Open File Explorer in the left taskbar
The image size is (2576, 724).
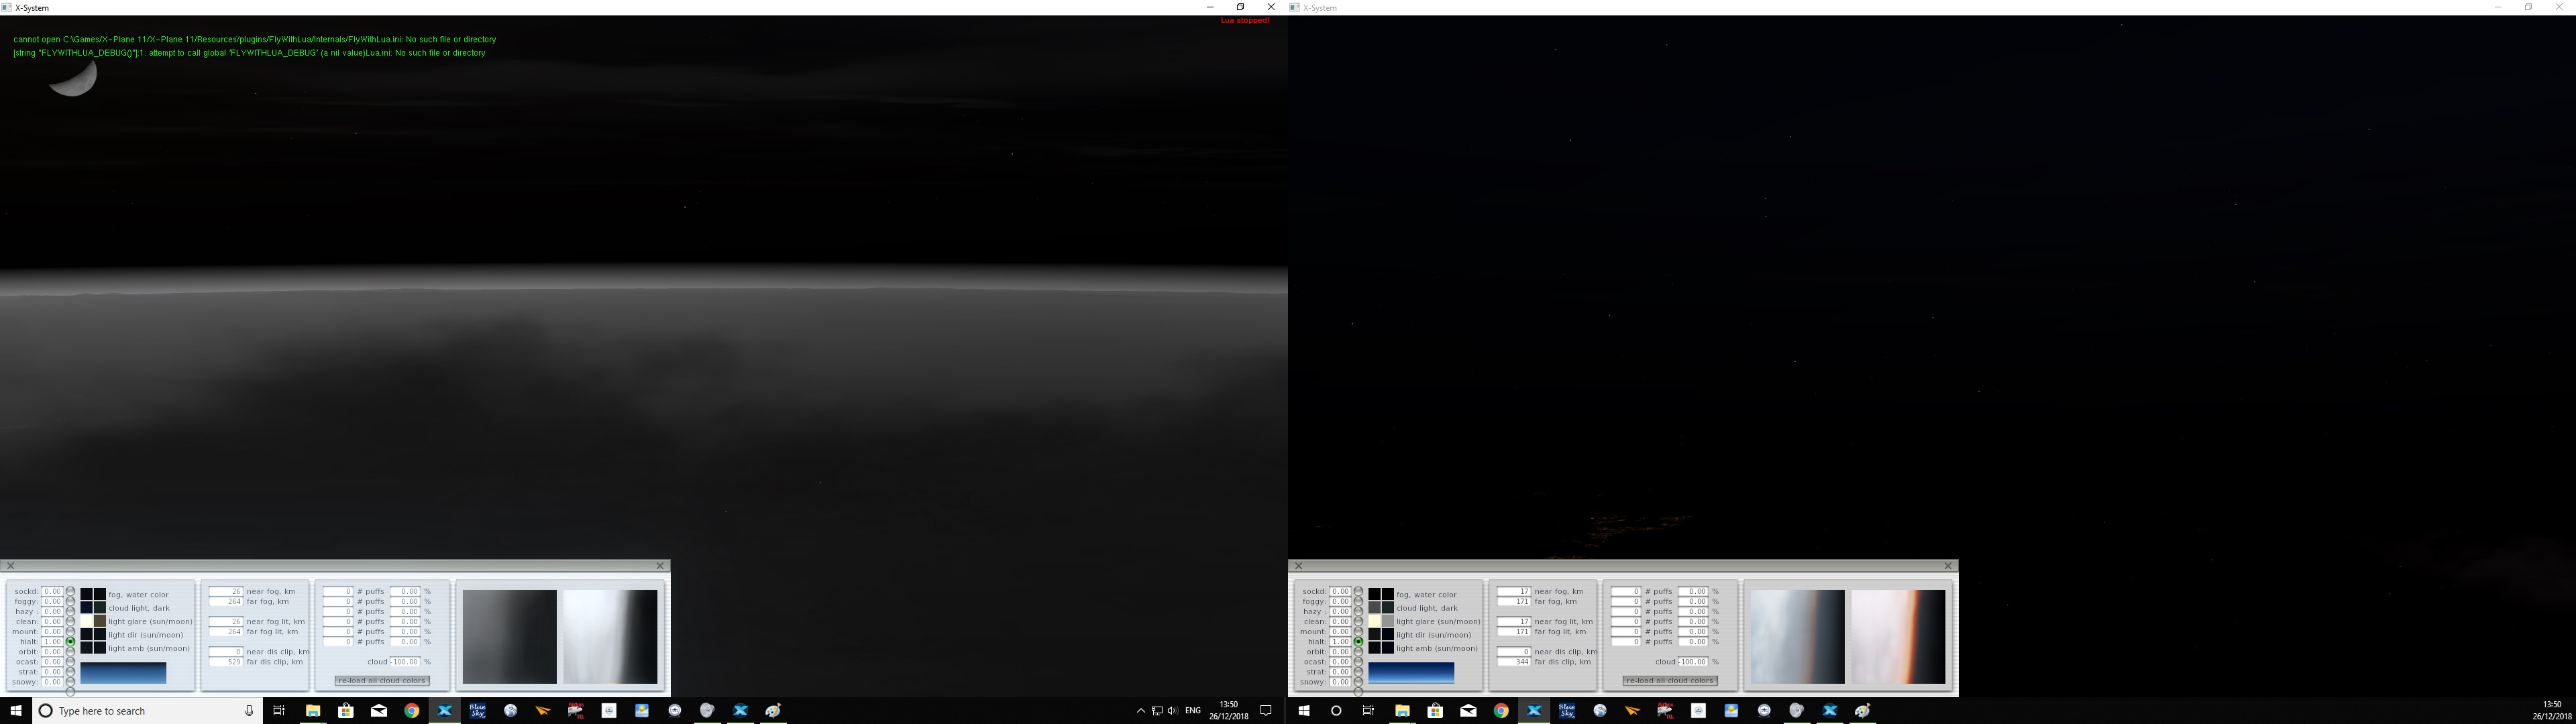point(313,711)
